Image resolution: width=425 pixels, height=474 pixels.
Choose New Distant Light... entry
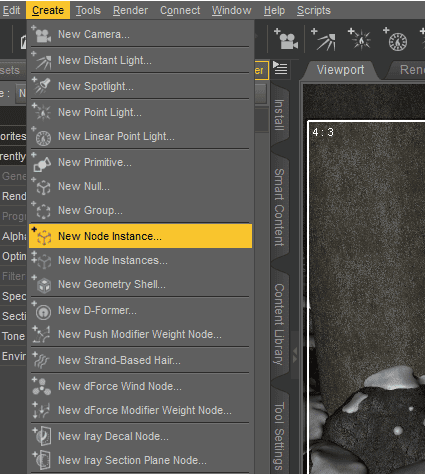pyautogui.click(x=140, y=60)
